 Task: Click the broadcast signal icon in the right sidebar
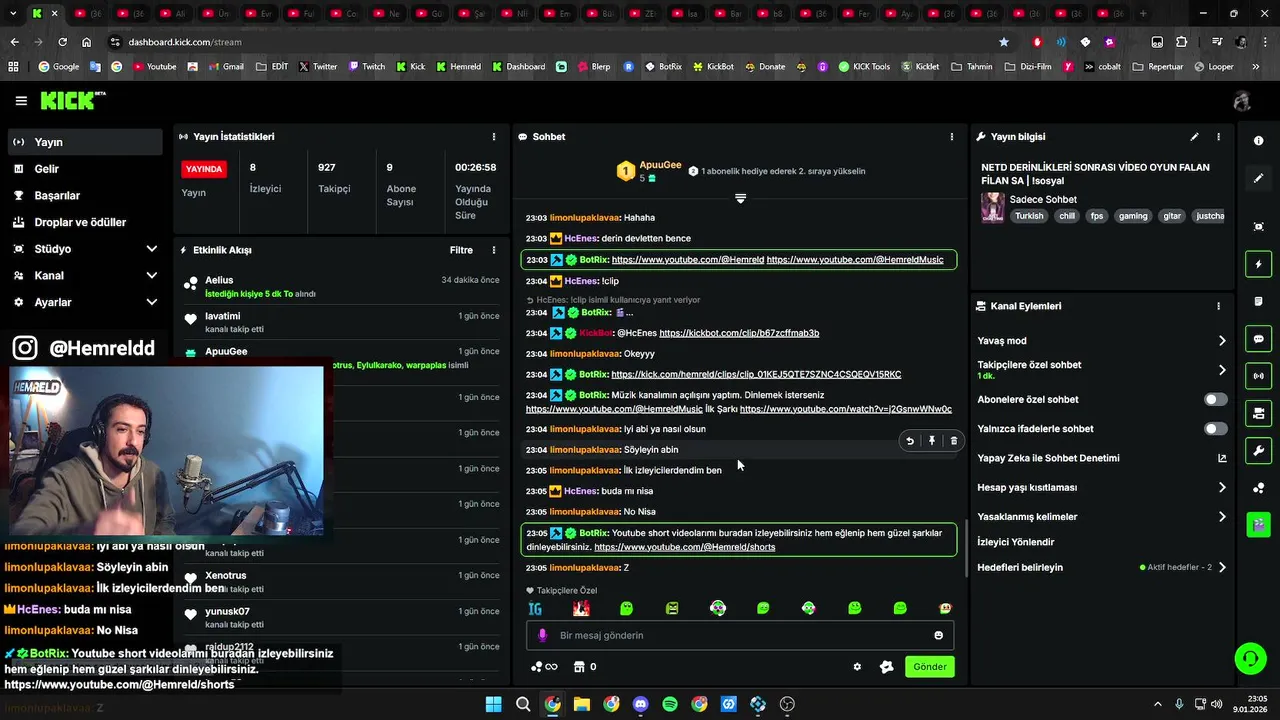(1258, 376)
